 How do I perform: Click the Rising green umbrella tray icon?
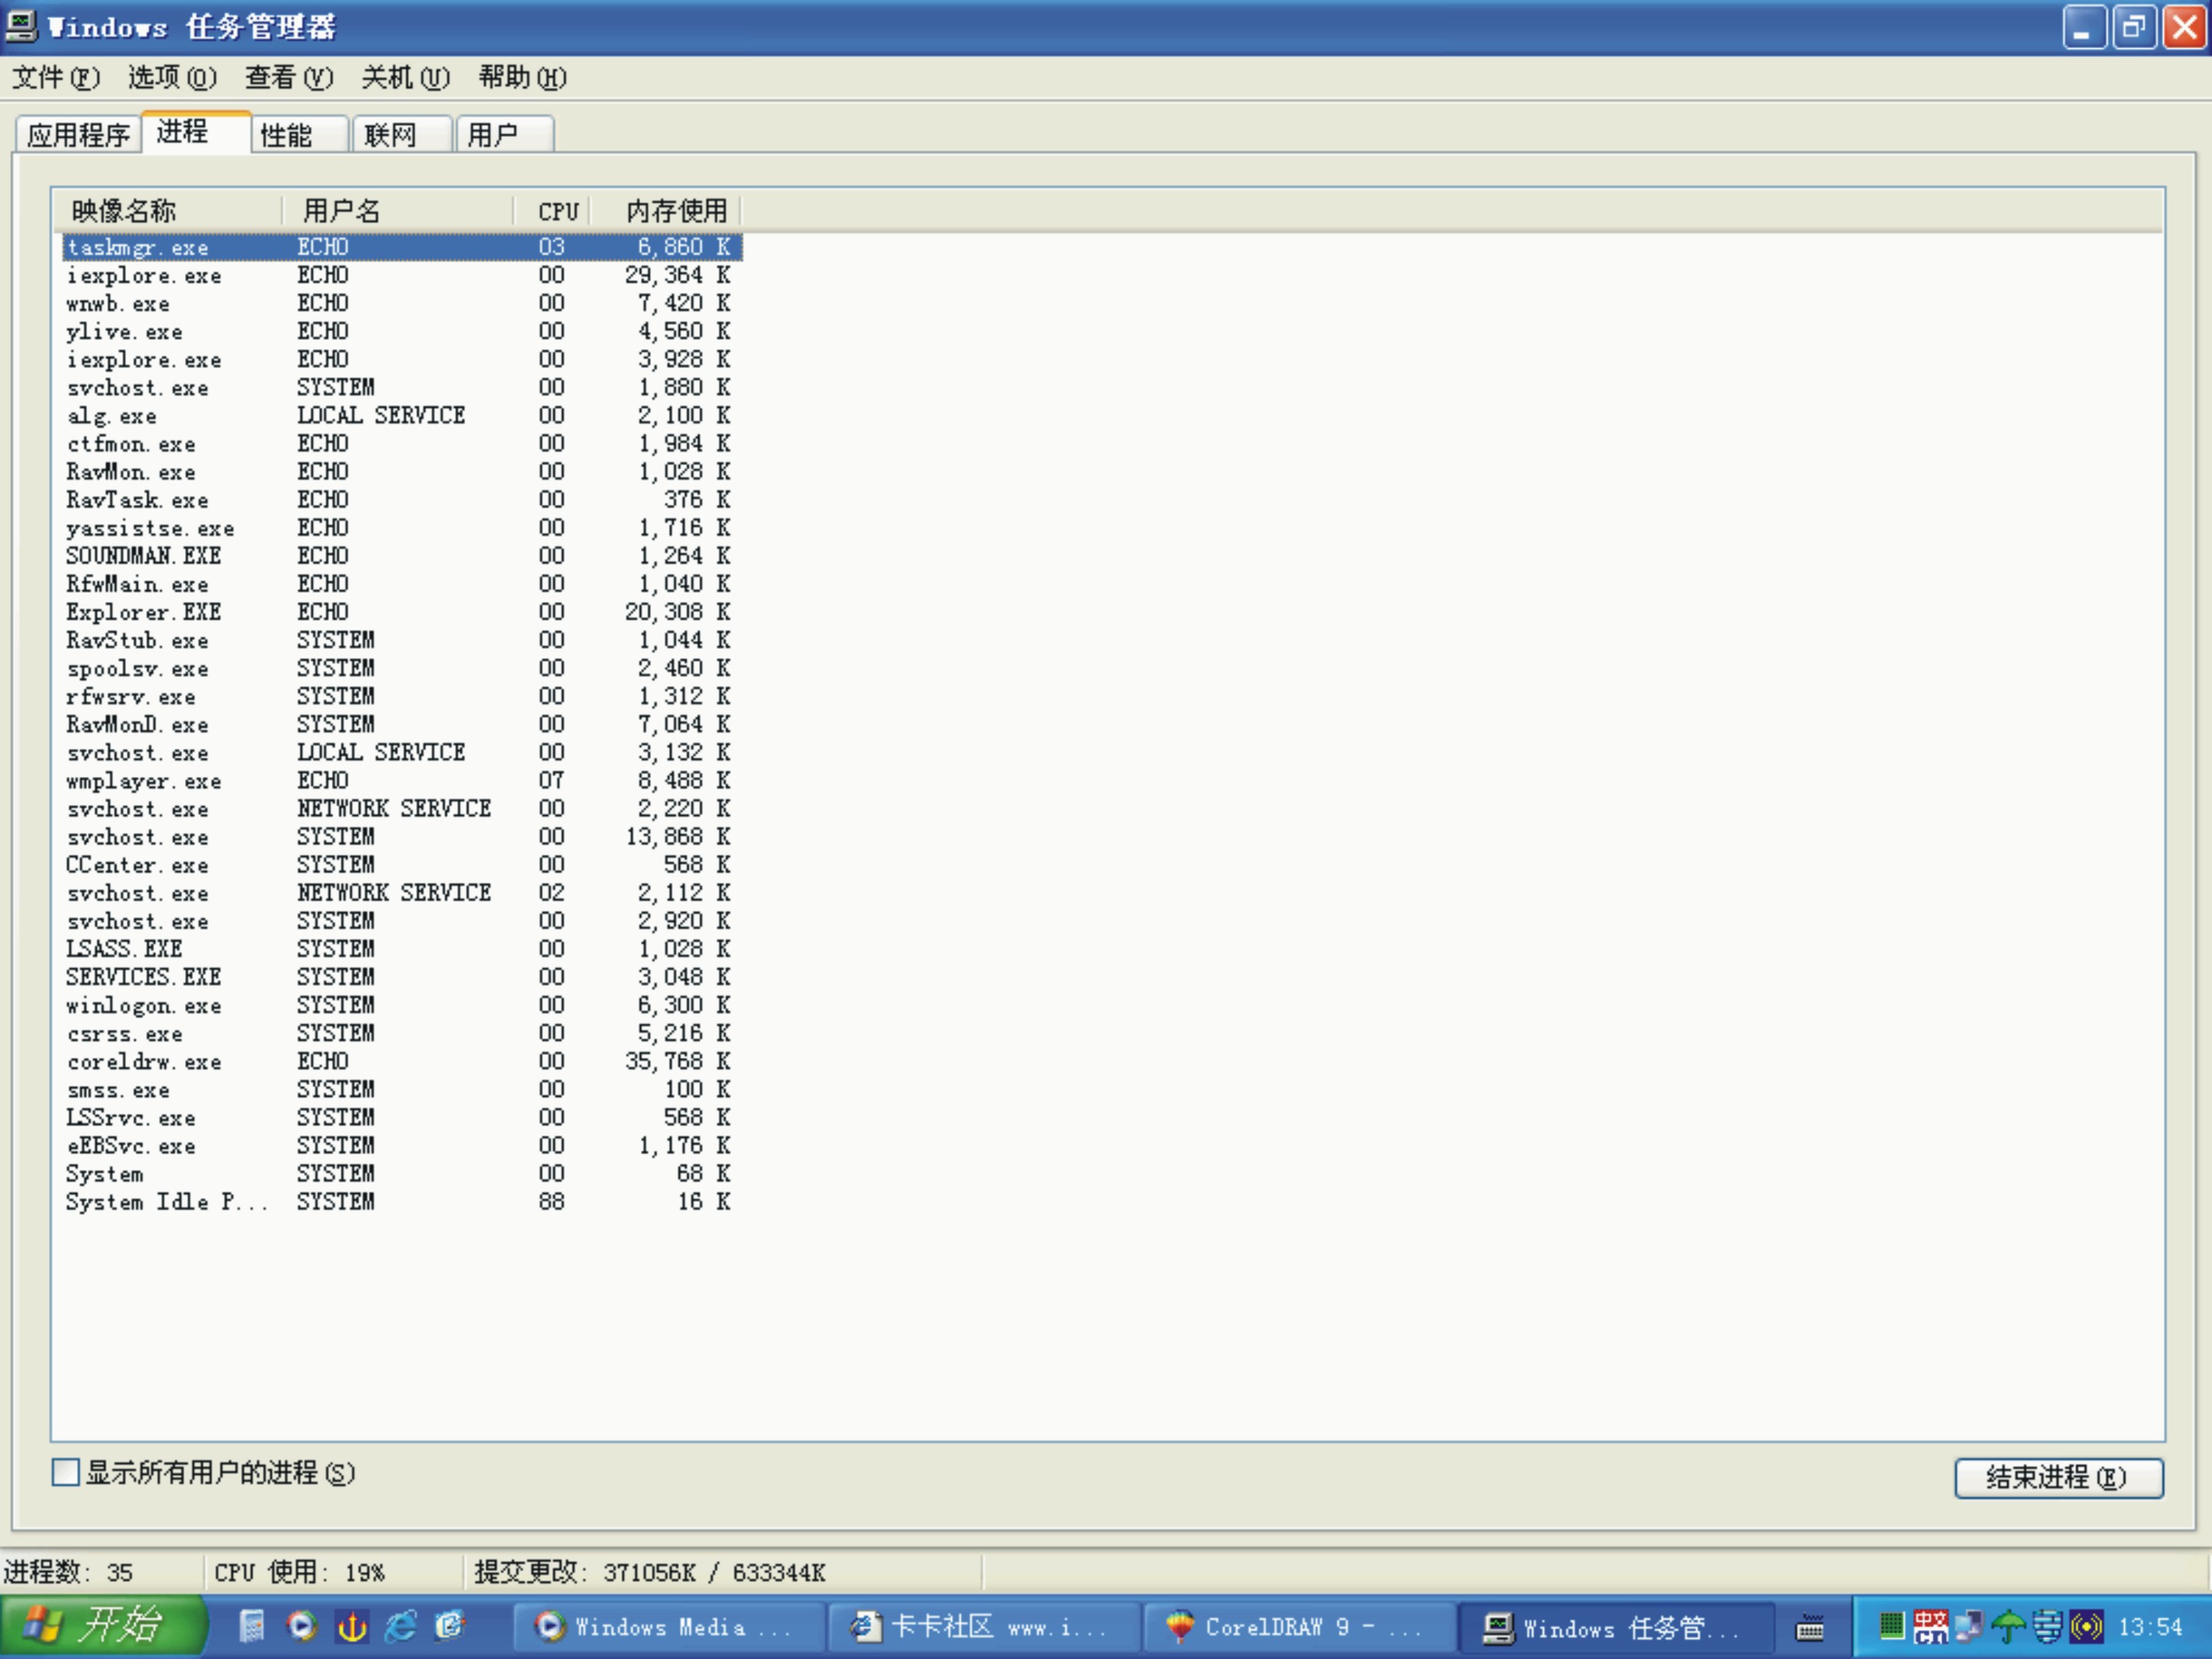tap(2007, 1627)
